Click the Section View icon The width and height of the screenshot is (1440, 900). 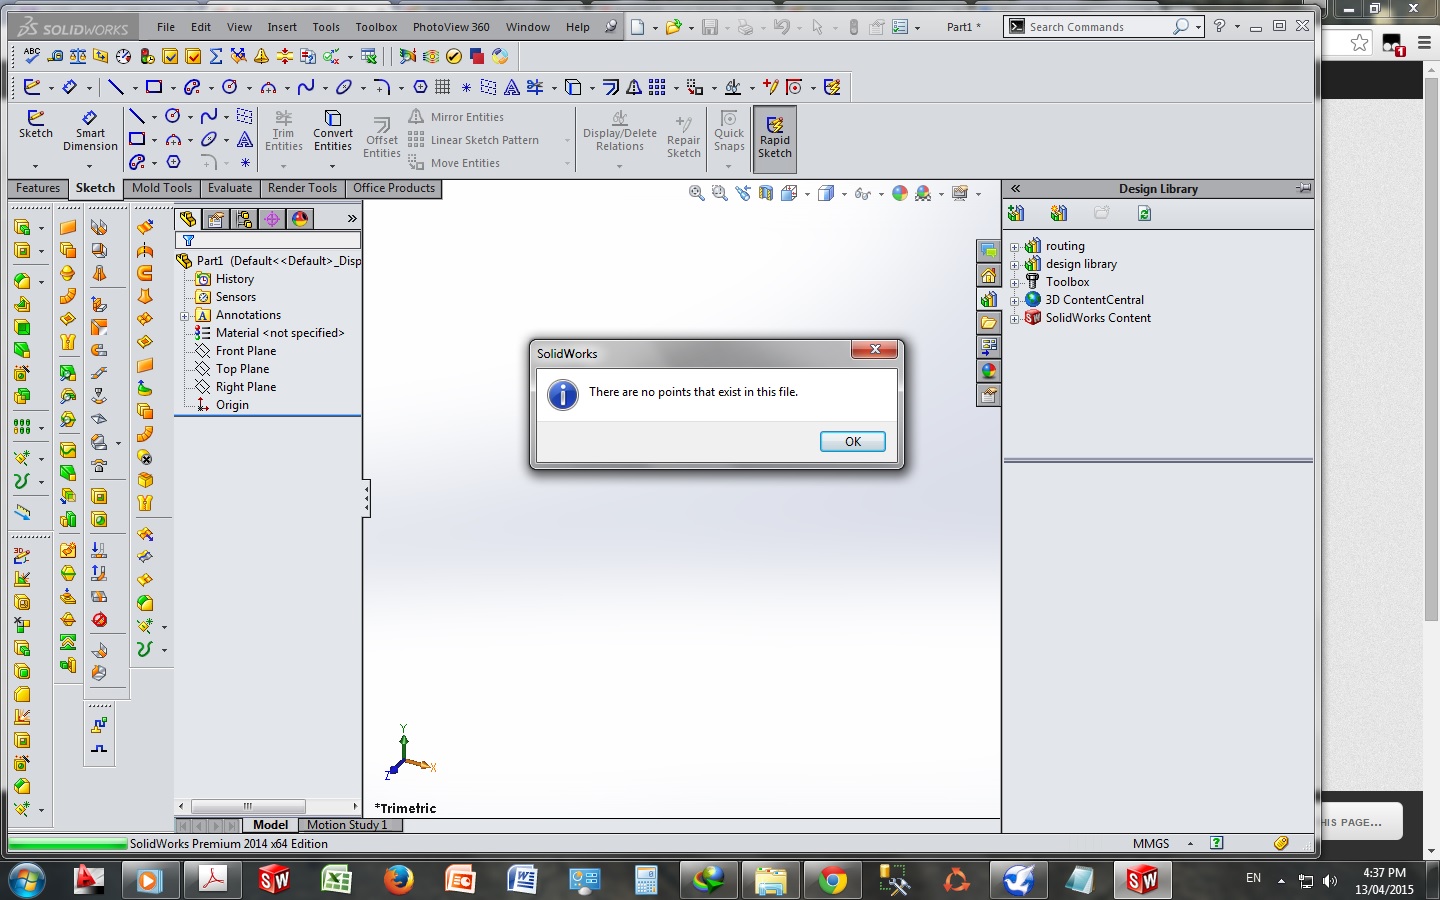pyautogui.click(x=766, y=193)
